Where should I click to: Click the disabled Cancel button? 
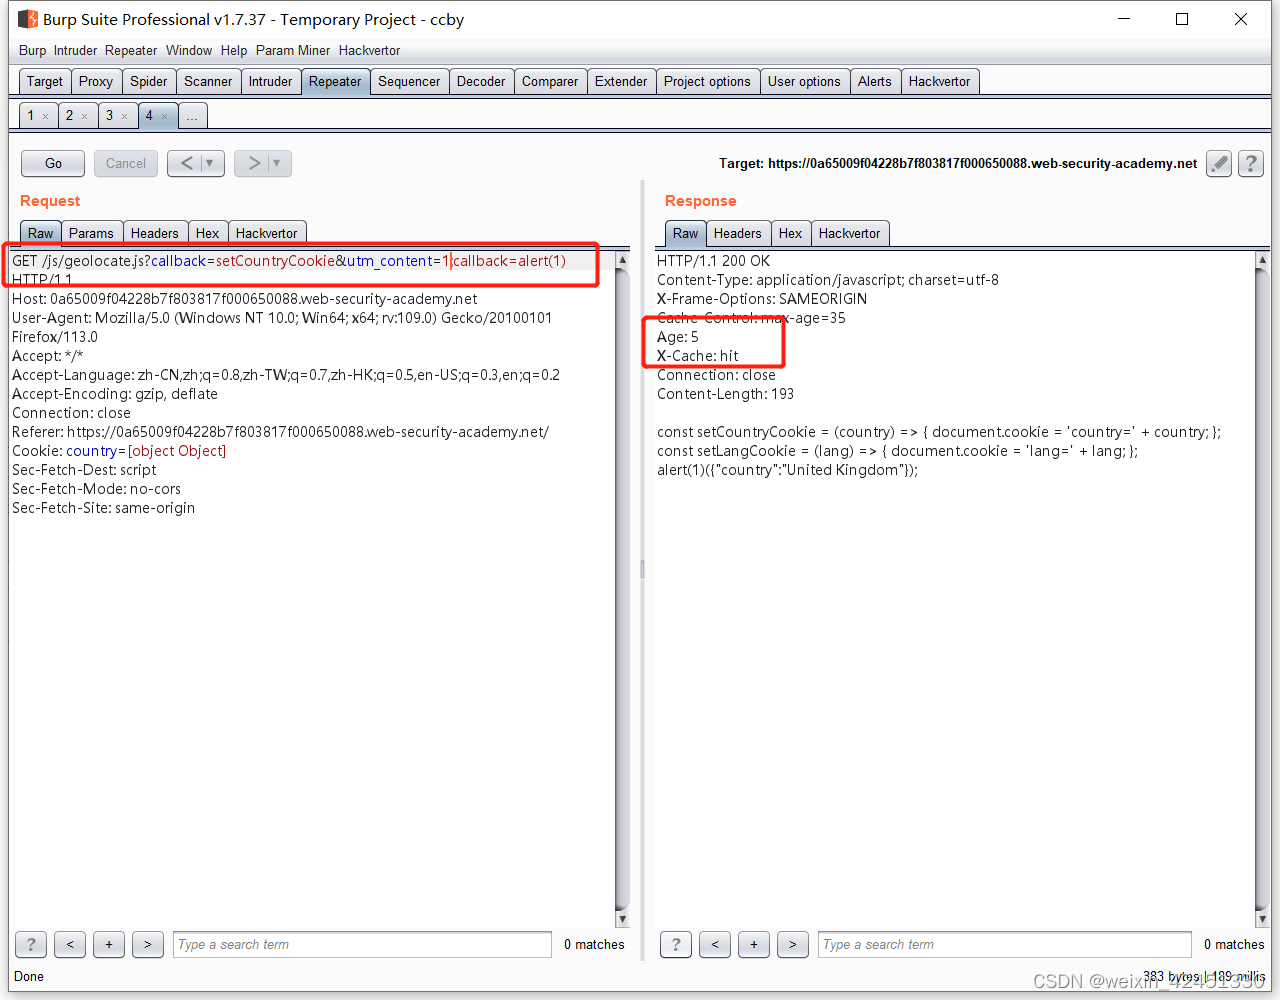pyautogui.click(x=126, y=163)
